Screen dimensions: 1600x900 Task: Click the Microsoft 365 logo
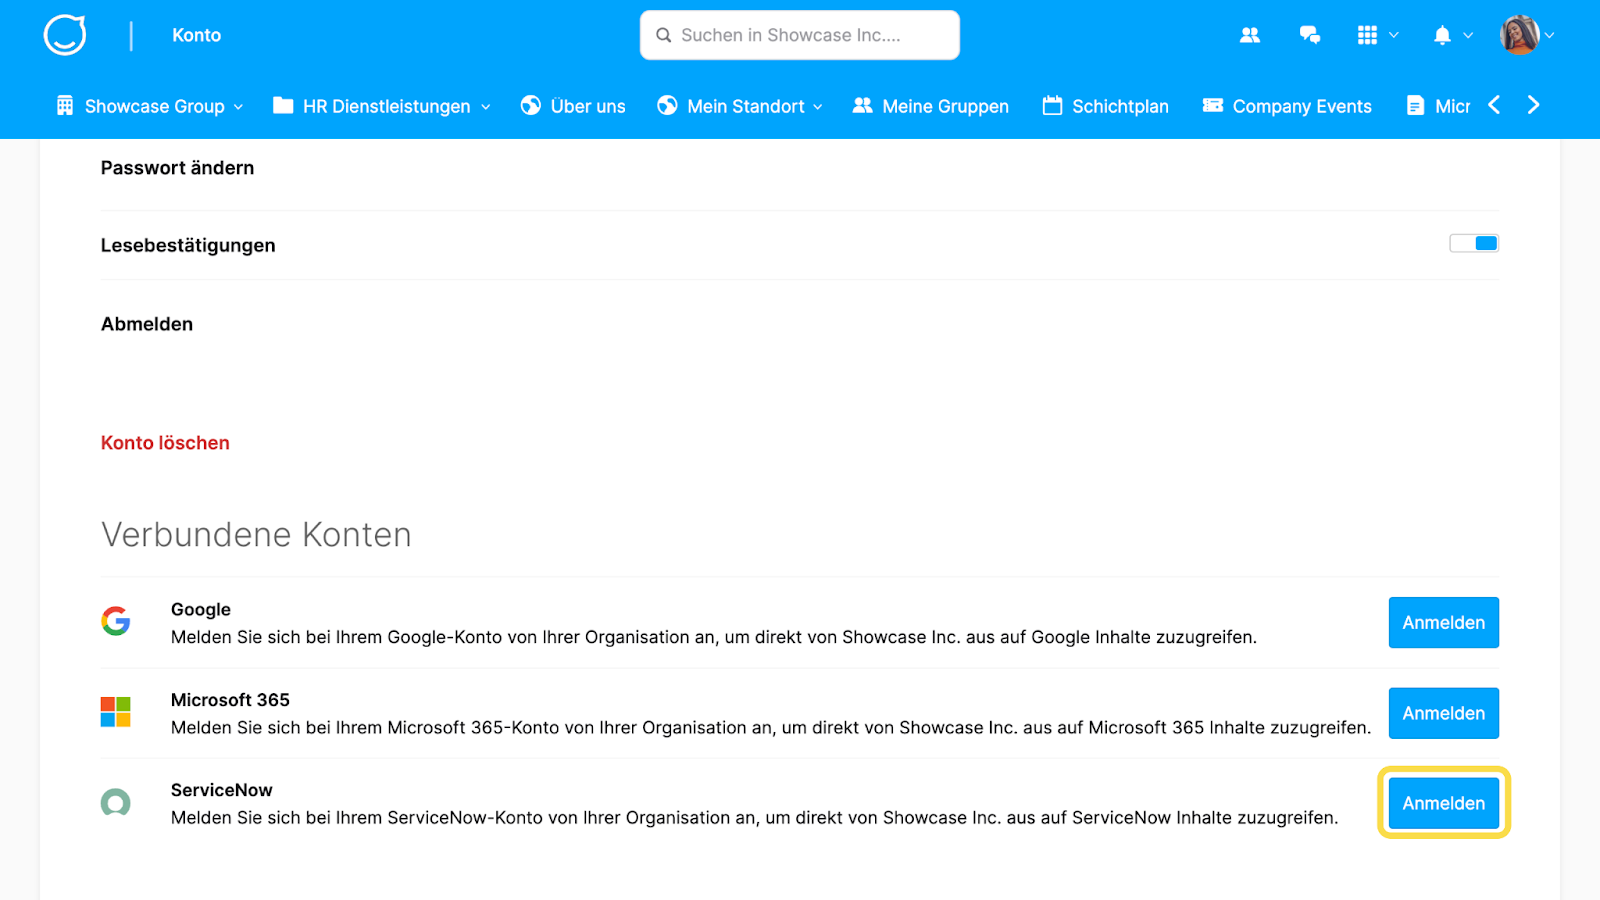pyautogui.click(x=116, y=712)
